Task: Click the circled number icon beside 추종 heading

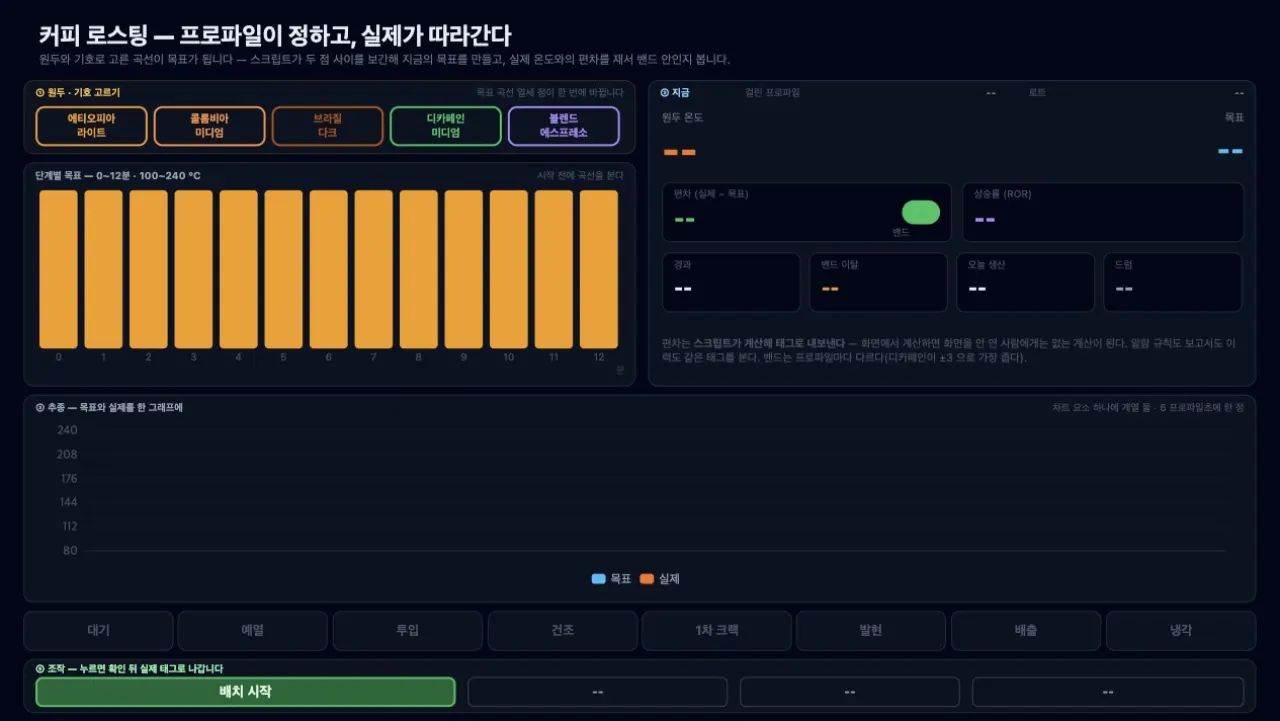Action: coord(39,407)
